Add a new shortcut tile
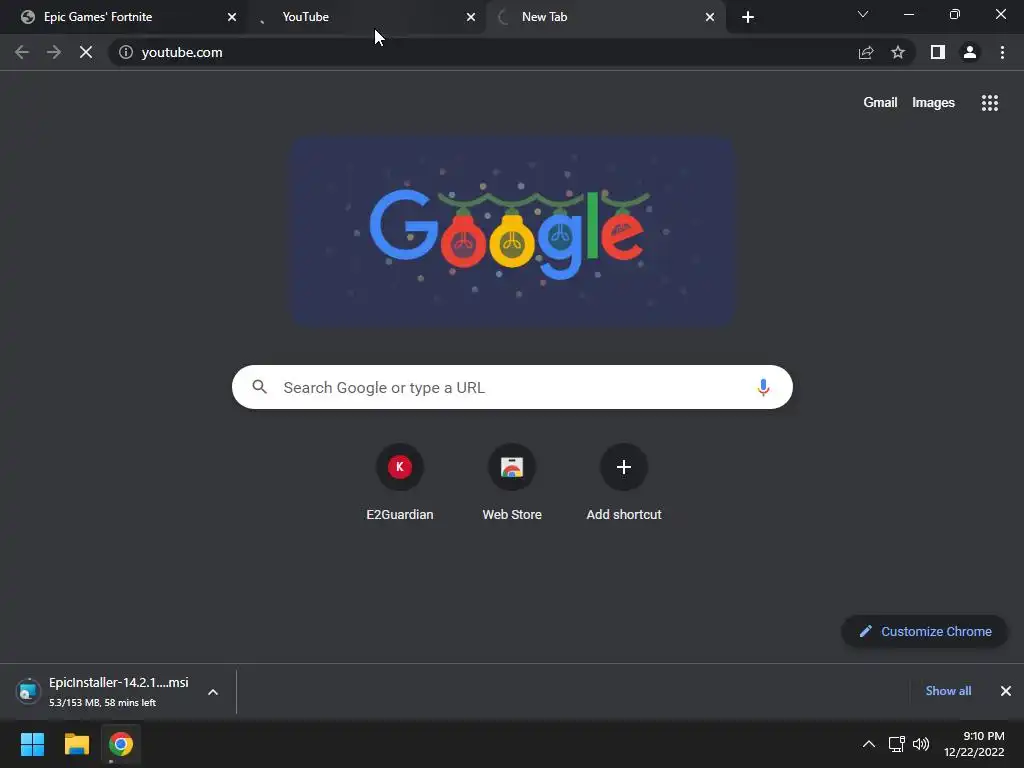Screen dimensions: 1024x768 tap(624, 482)
